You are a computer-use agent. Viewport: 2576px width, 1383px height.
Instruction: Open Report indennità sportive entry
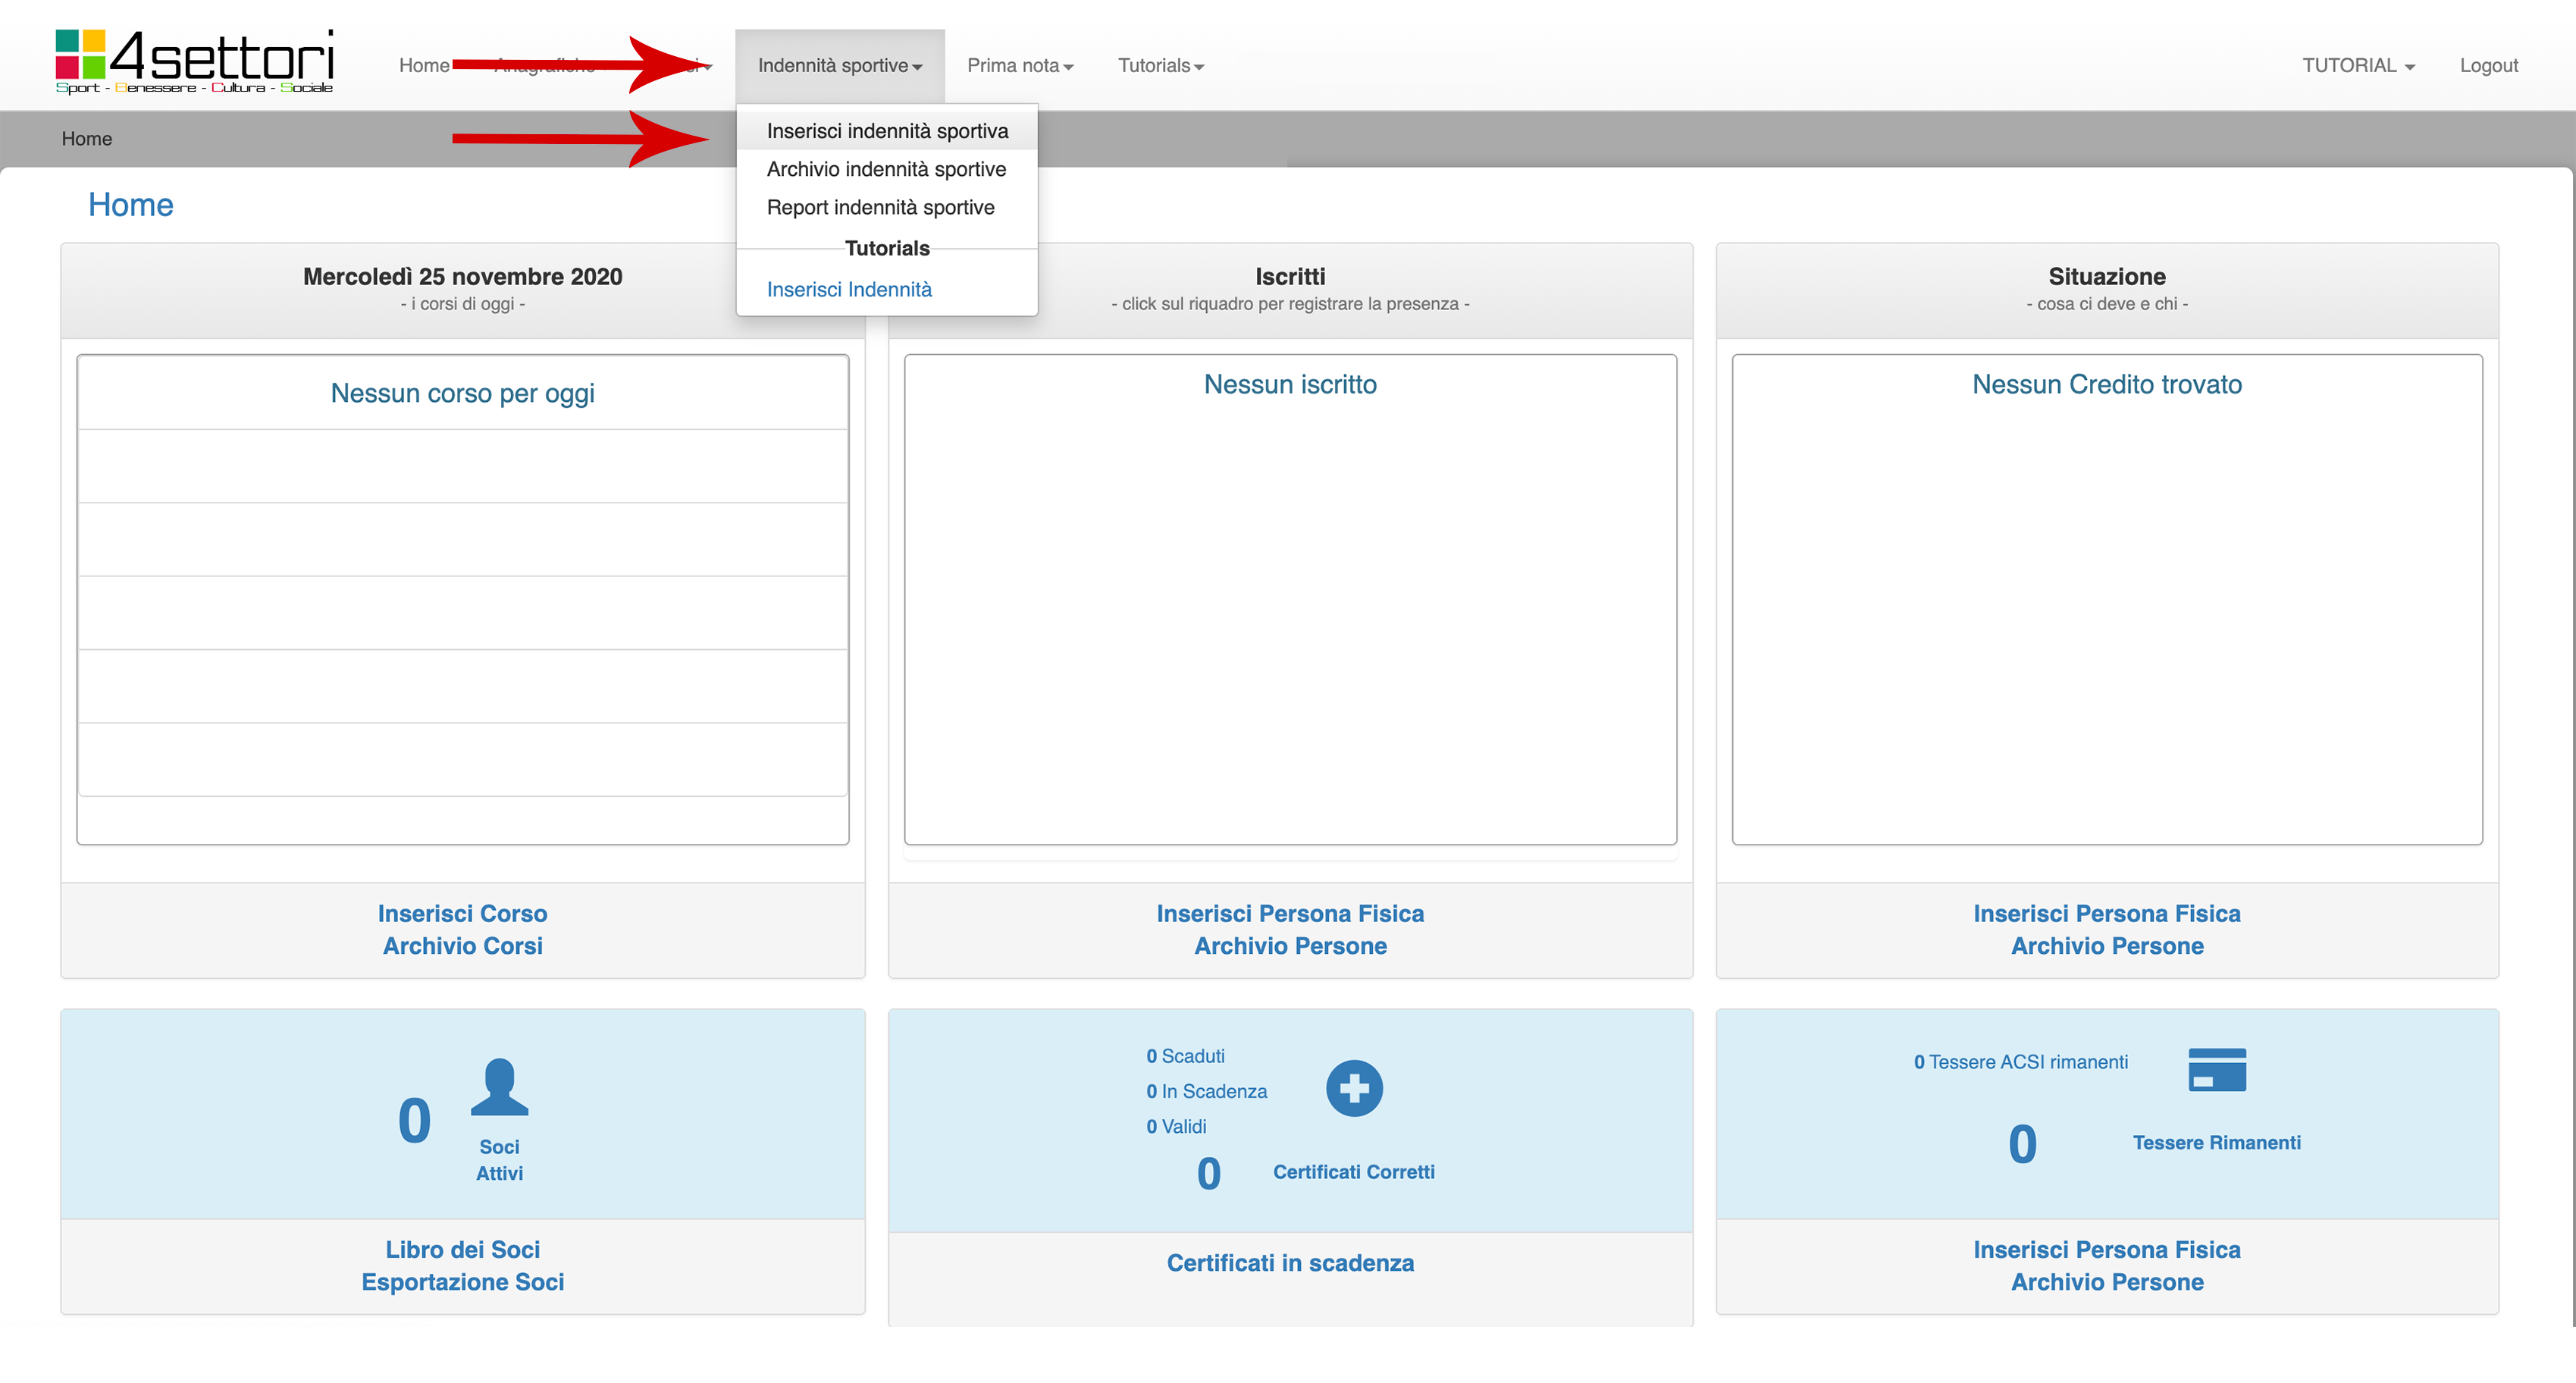[880, 207]
